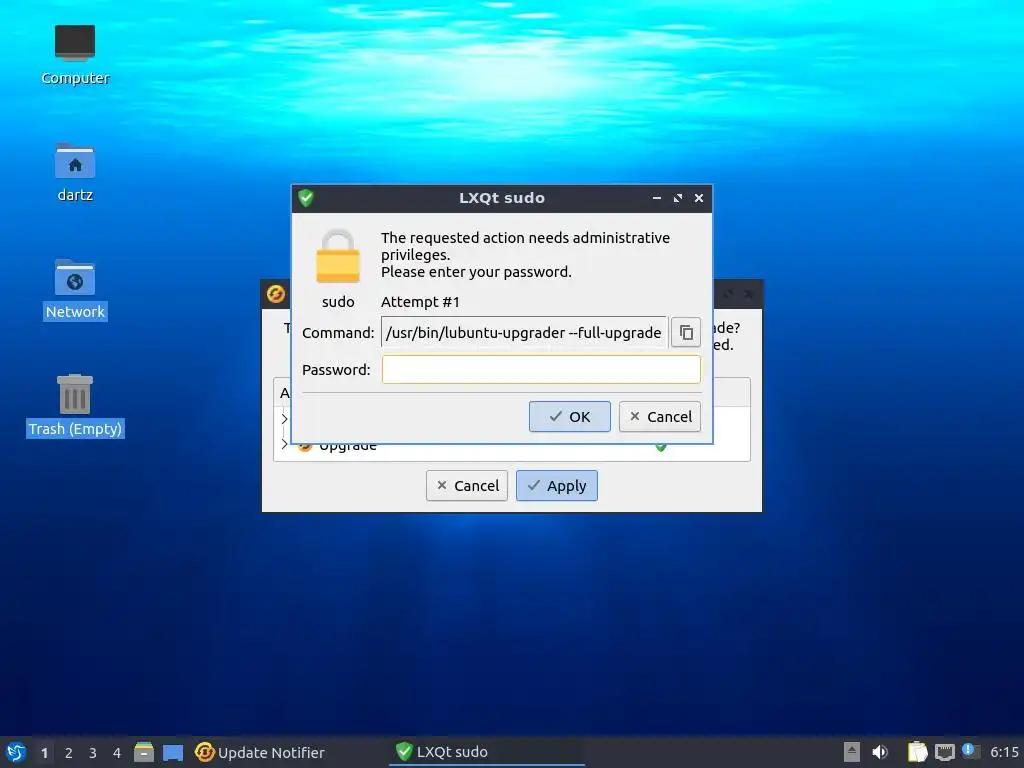Open the clipboard manager tray icon

coord(918,752)
